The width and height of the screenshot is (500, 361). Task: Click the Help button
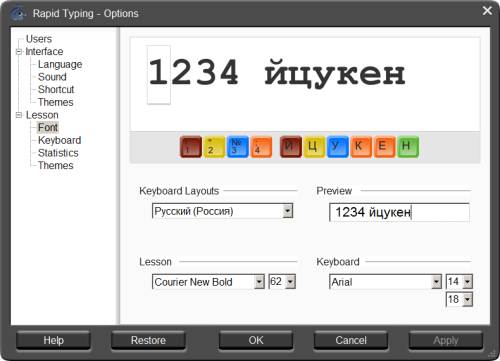(53, 340)
